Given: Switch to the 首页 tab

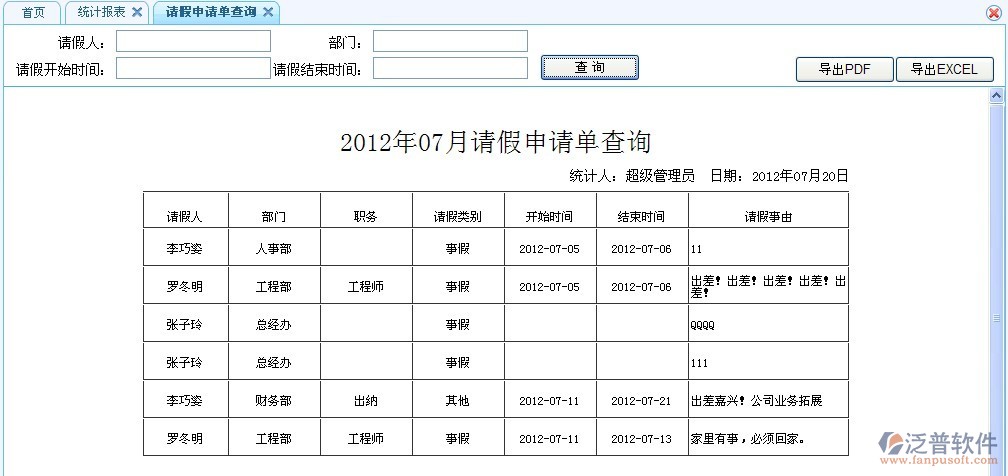Looking at the screenshot, I should tap(33, 13).
